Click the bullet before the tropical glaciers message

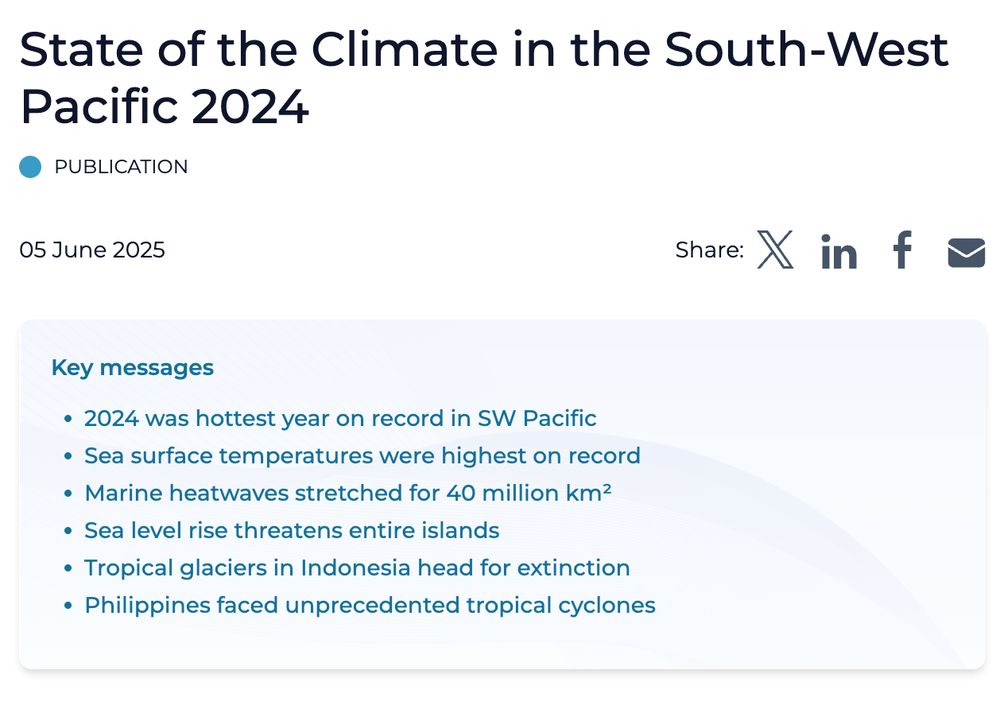[68, 569]
